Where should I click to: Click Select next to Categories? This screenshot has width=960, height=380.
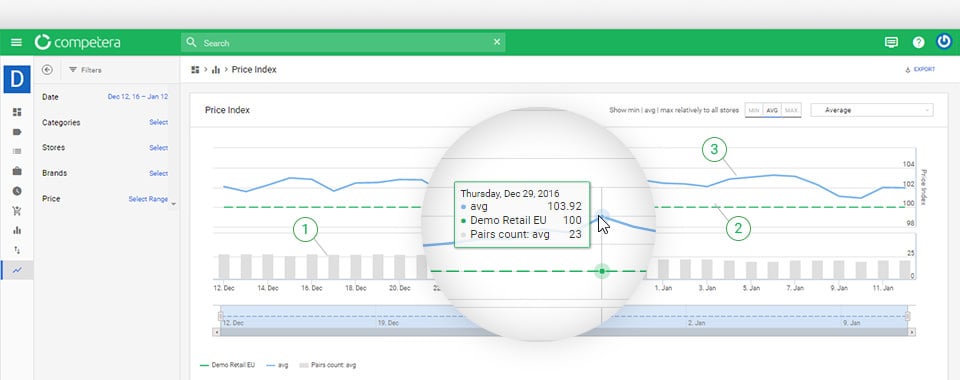coord(159,122)
